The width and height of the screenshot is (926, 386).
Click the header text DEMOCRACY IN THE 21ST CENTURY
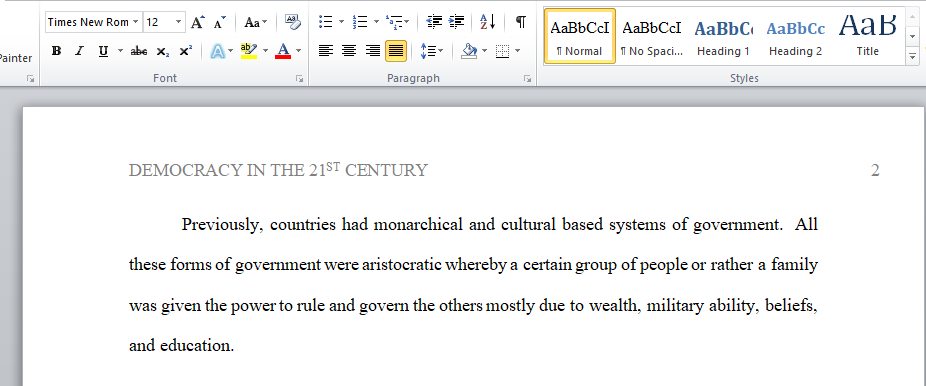[278, 170]
